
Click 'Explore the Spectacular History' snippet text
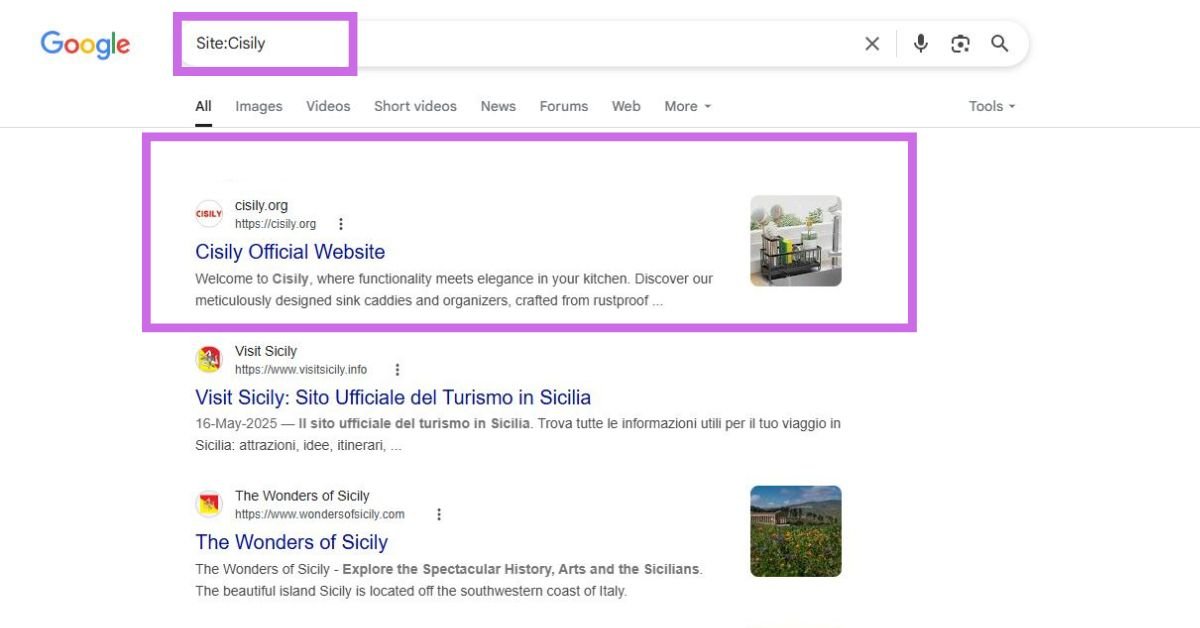(447, 569)
